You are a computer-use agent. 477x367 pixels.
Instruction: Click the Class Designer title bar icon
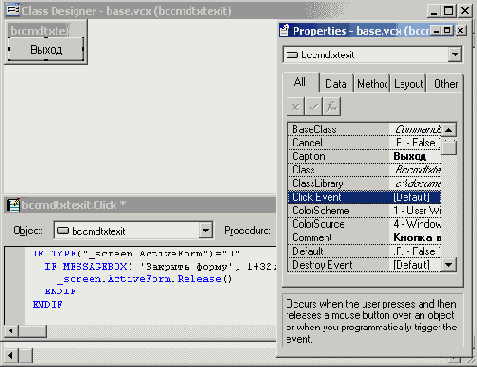pos(13,11)
